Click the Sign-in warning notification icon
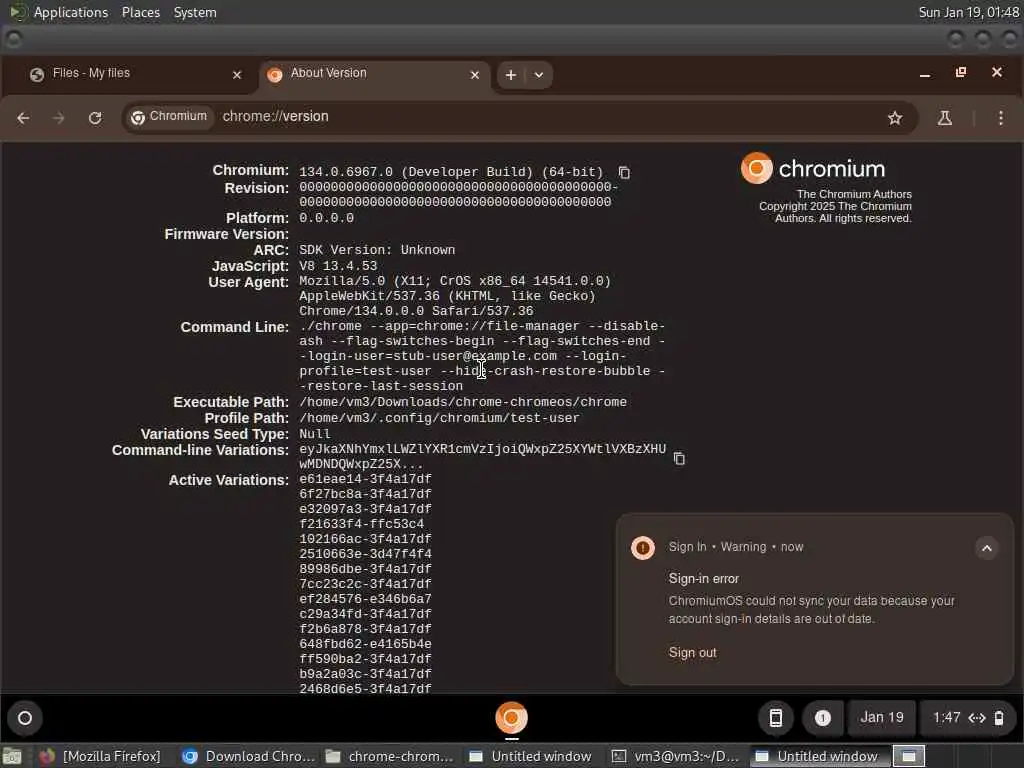This screenshot has height=768, width=1024. tap(643, 547)
